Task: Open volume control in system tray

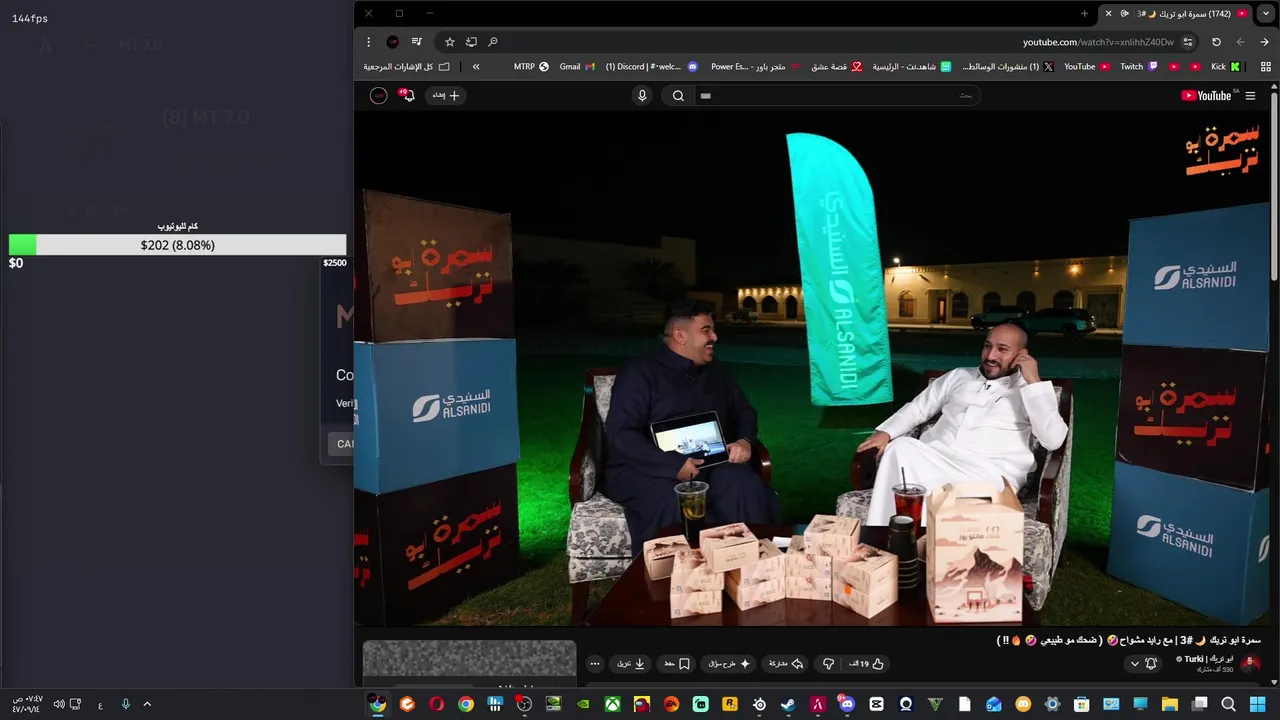Action: (59, 704)
